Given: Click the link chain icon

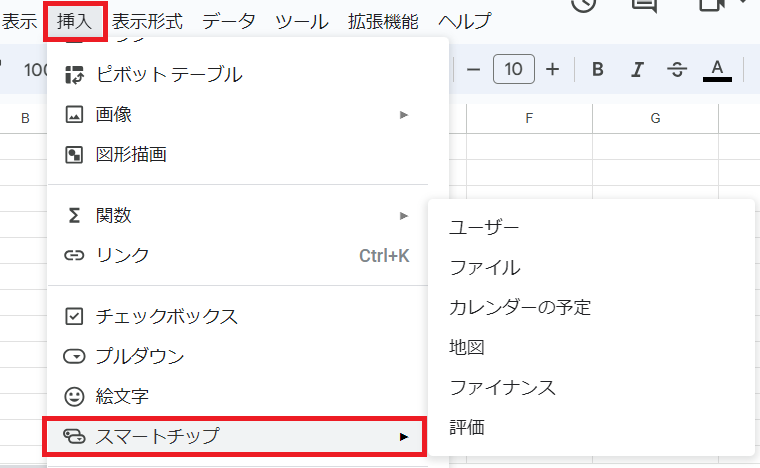Looking at the screenshot, I should click(x=74, y=256).
